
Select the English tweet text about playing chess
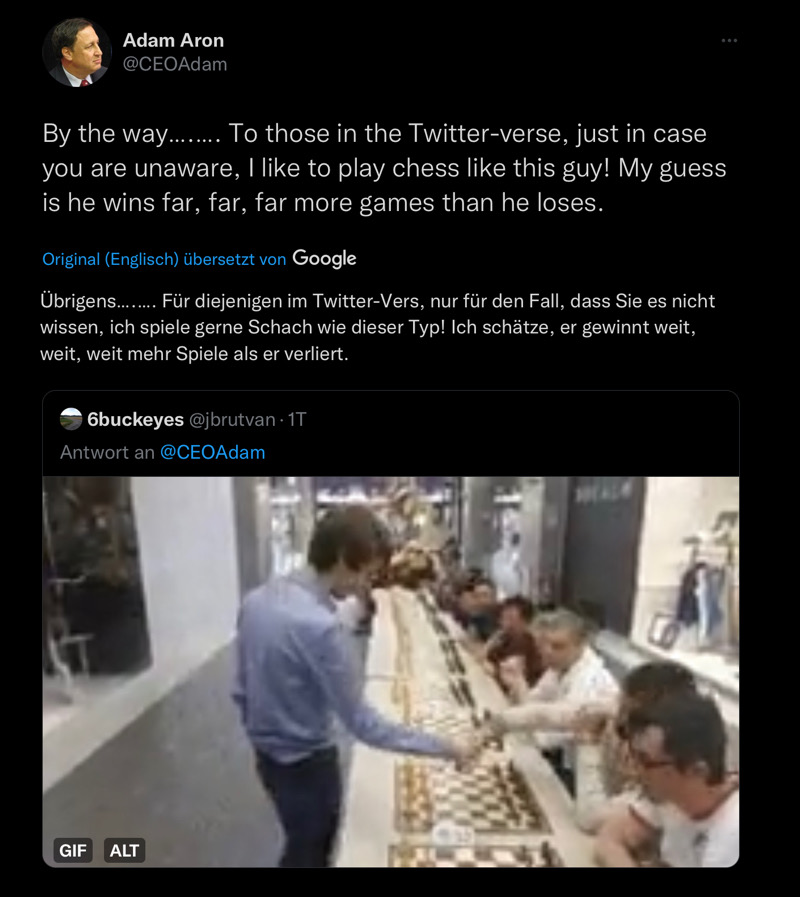380,168
